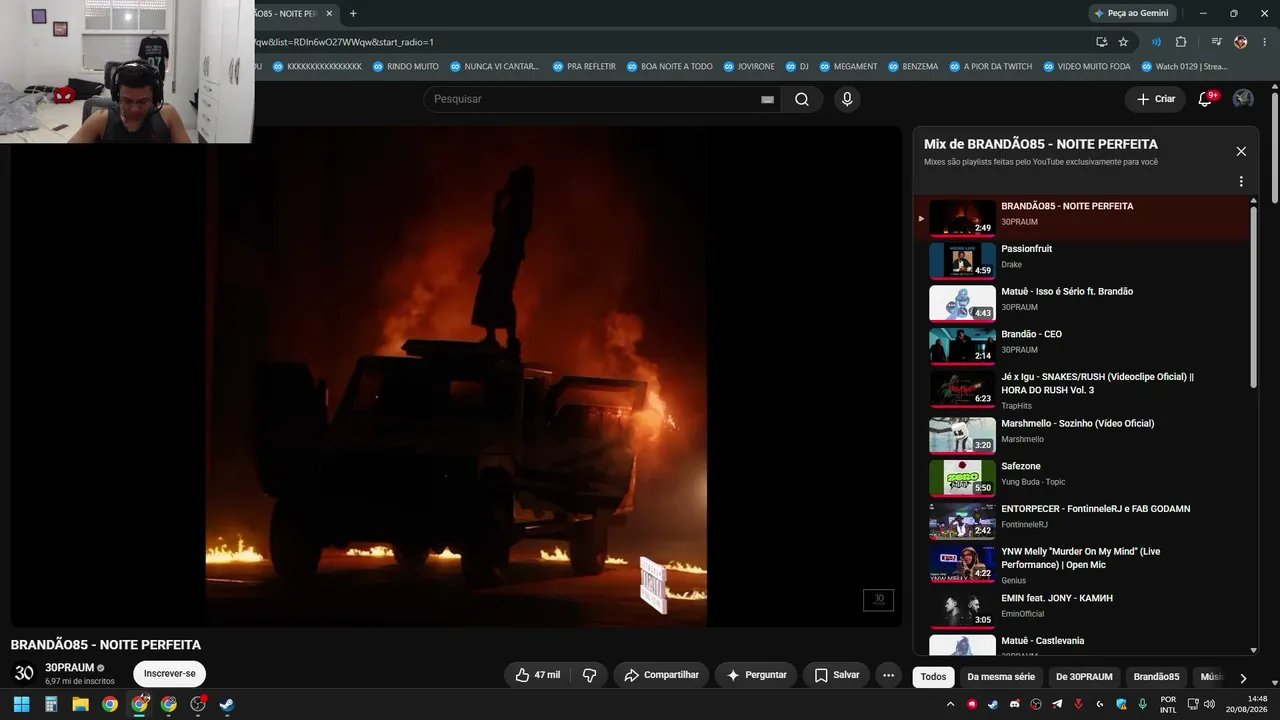Select the Brandão85 filter chip
Viewport: 1280px width, 720px height.
click(x=1156, y=677)
